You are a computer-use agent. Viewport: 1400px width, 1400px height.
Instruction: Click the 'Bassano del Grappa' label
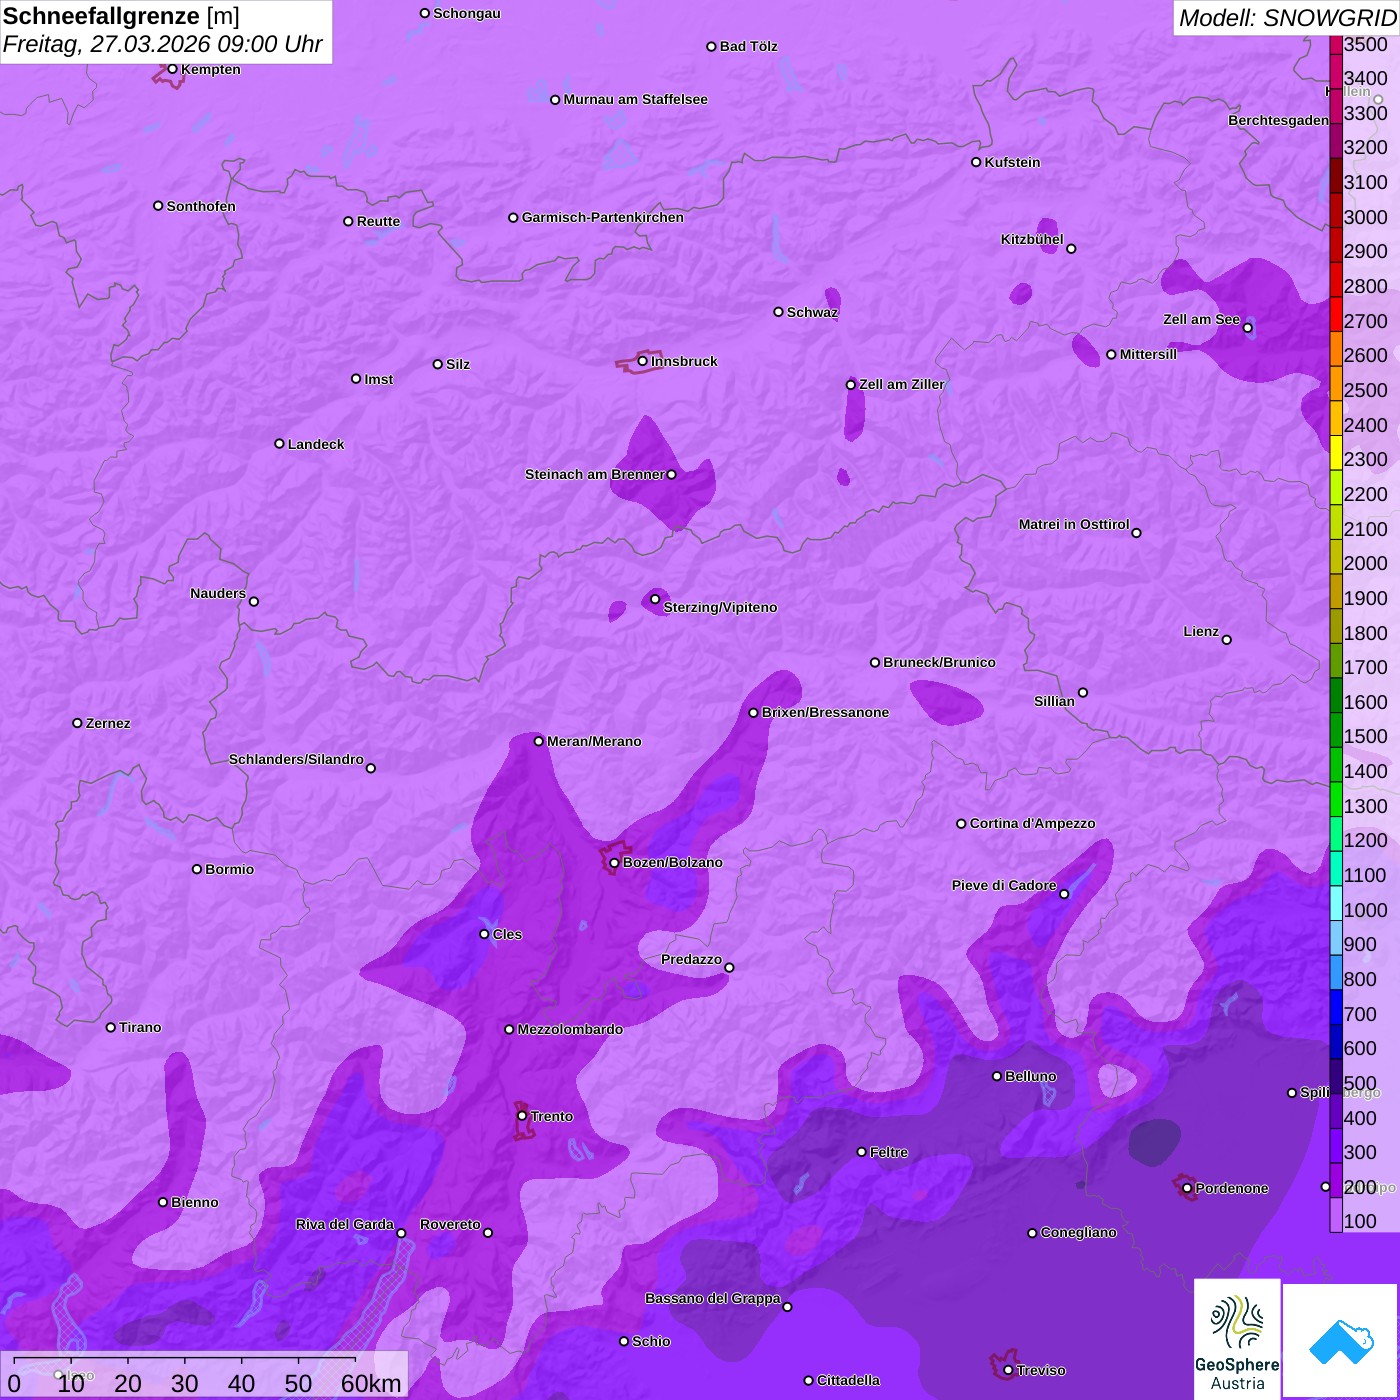[713, 1298]
